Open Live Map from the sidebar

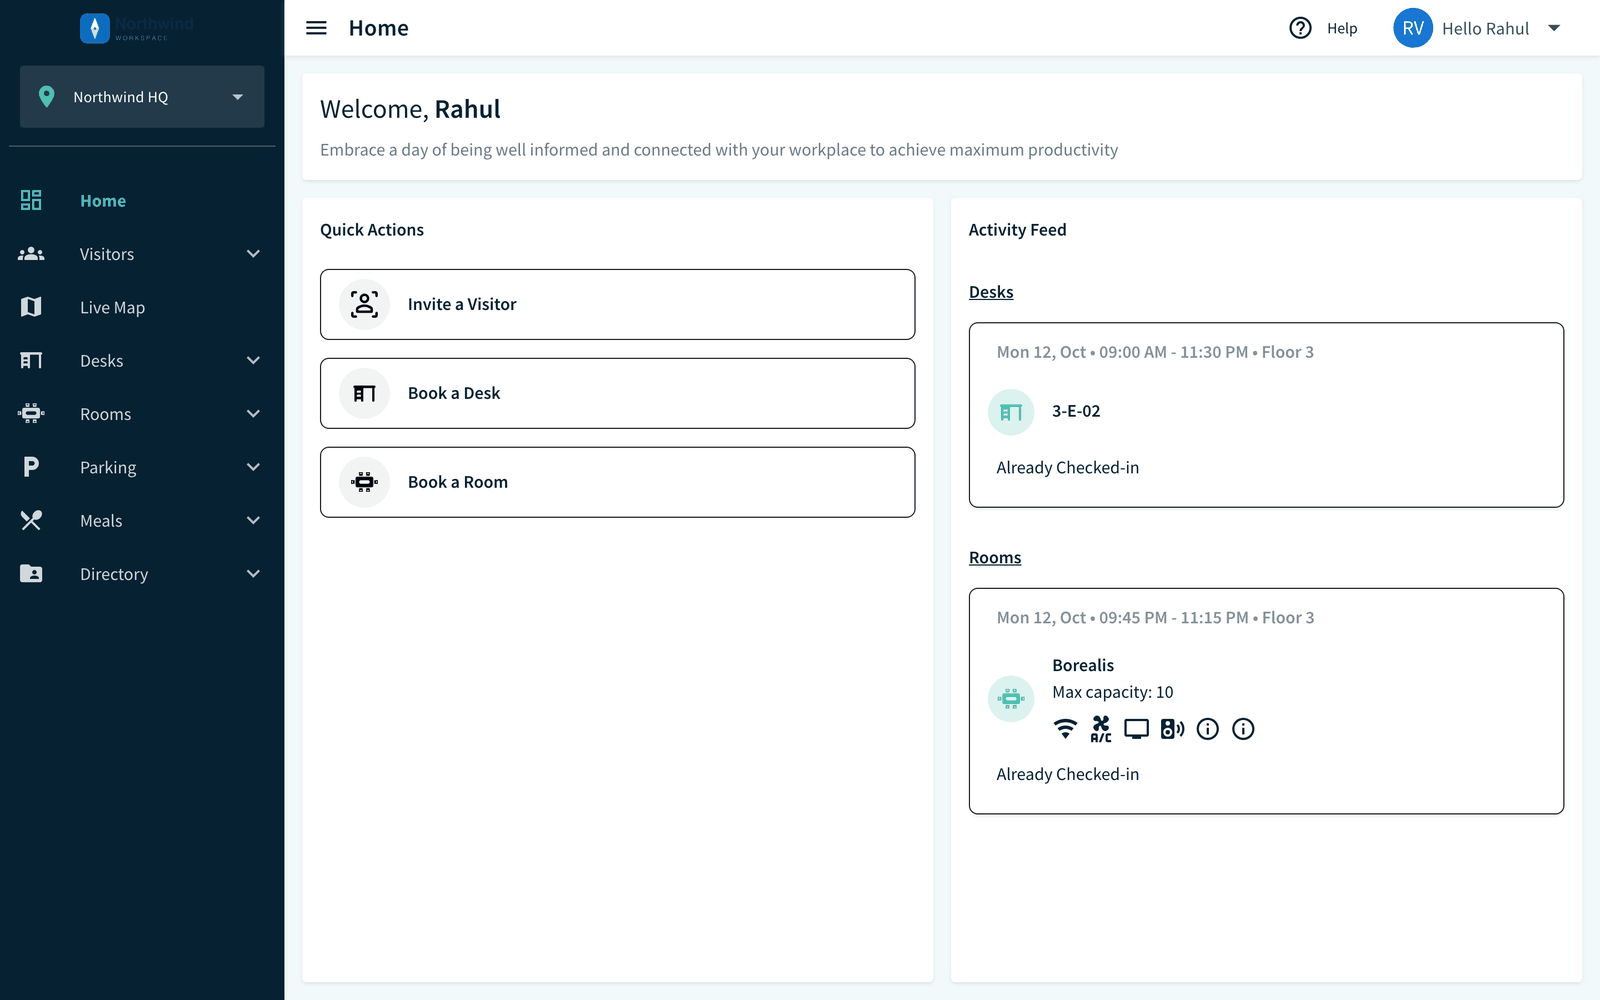pos(112,308)
